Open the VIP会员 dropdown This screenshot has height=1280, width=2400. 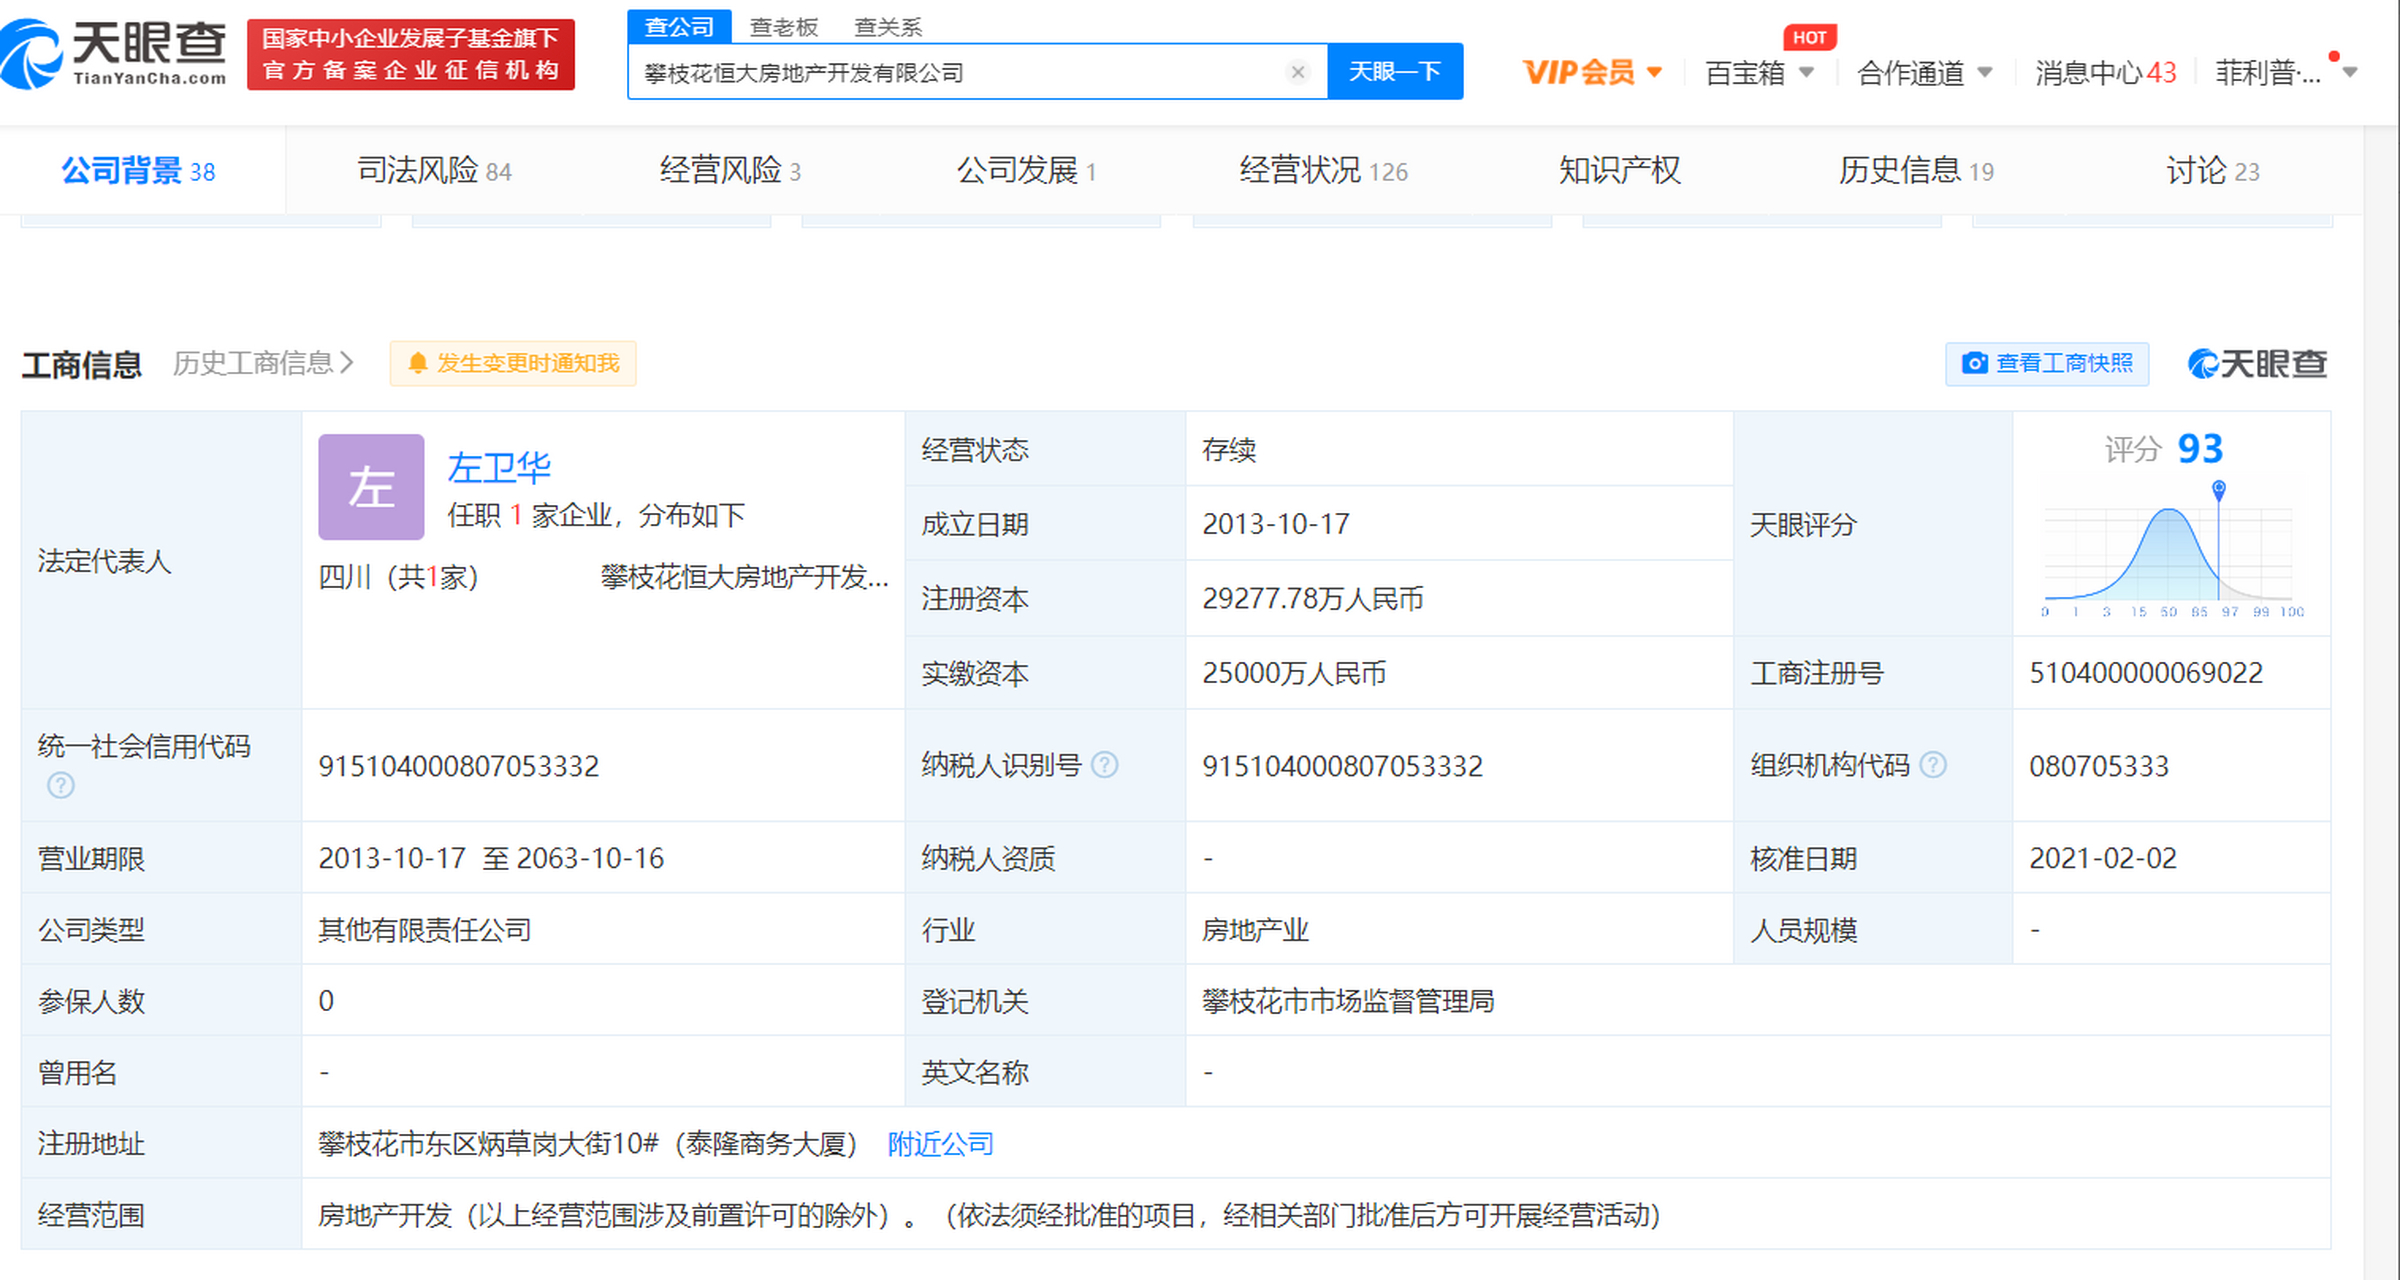pyautogui.click(x=1588, y=71)
